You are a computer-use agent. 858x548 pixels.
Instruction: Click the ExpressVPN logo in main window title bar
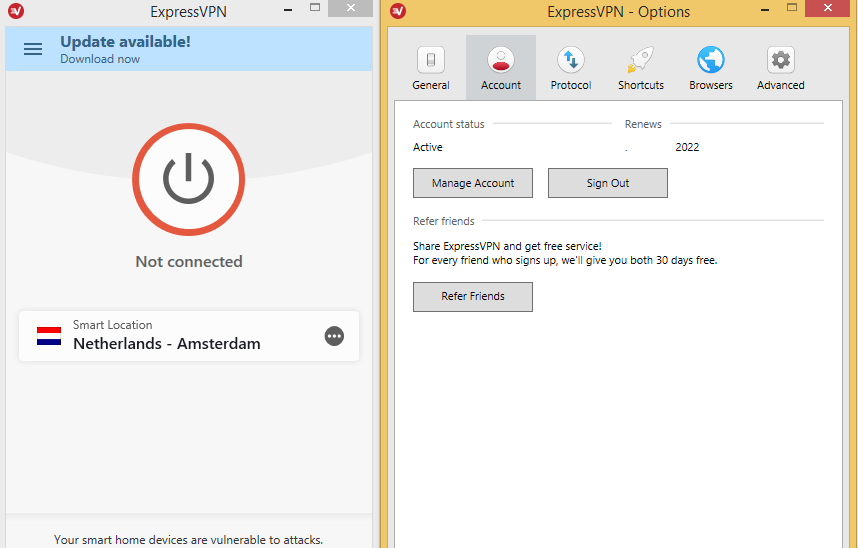tap(16, 10)
